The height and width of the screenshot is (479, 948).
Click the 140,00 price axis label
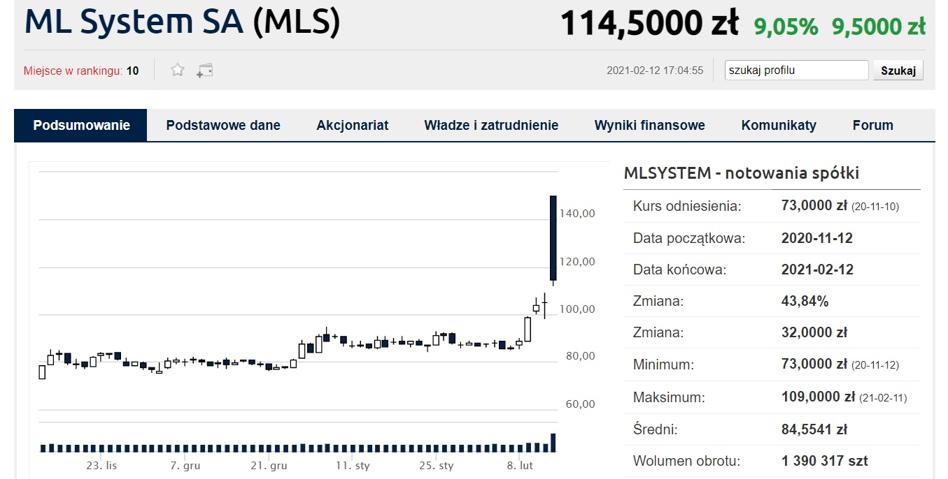pos(577,213)
